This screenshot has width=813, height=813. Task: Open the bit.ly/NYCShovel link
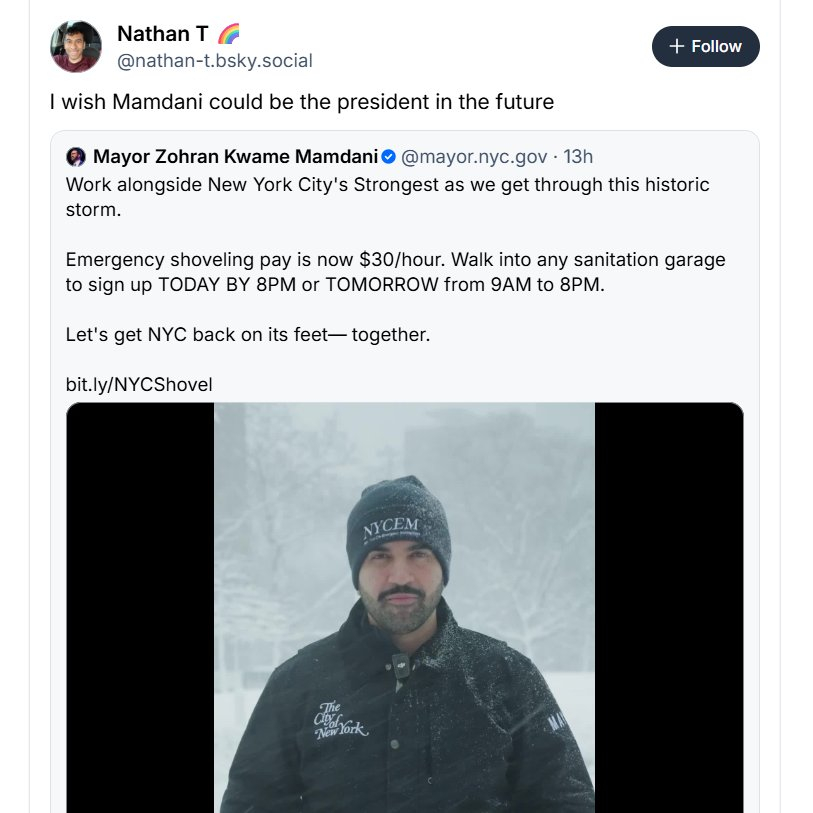[139, 385]
